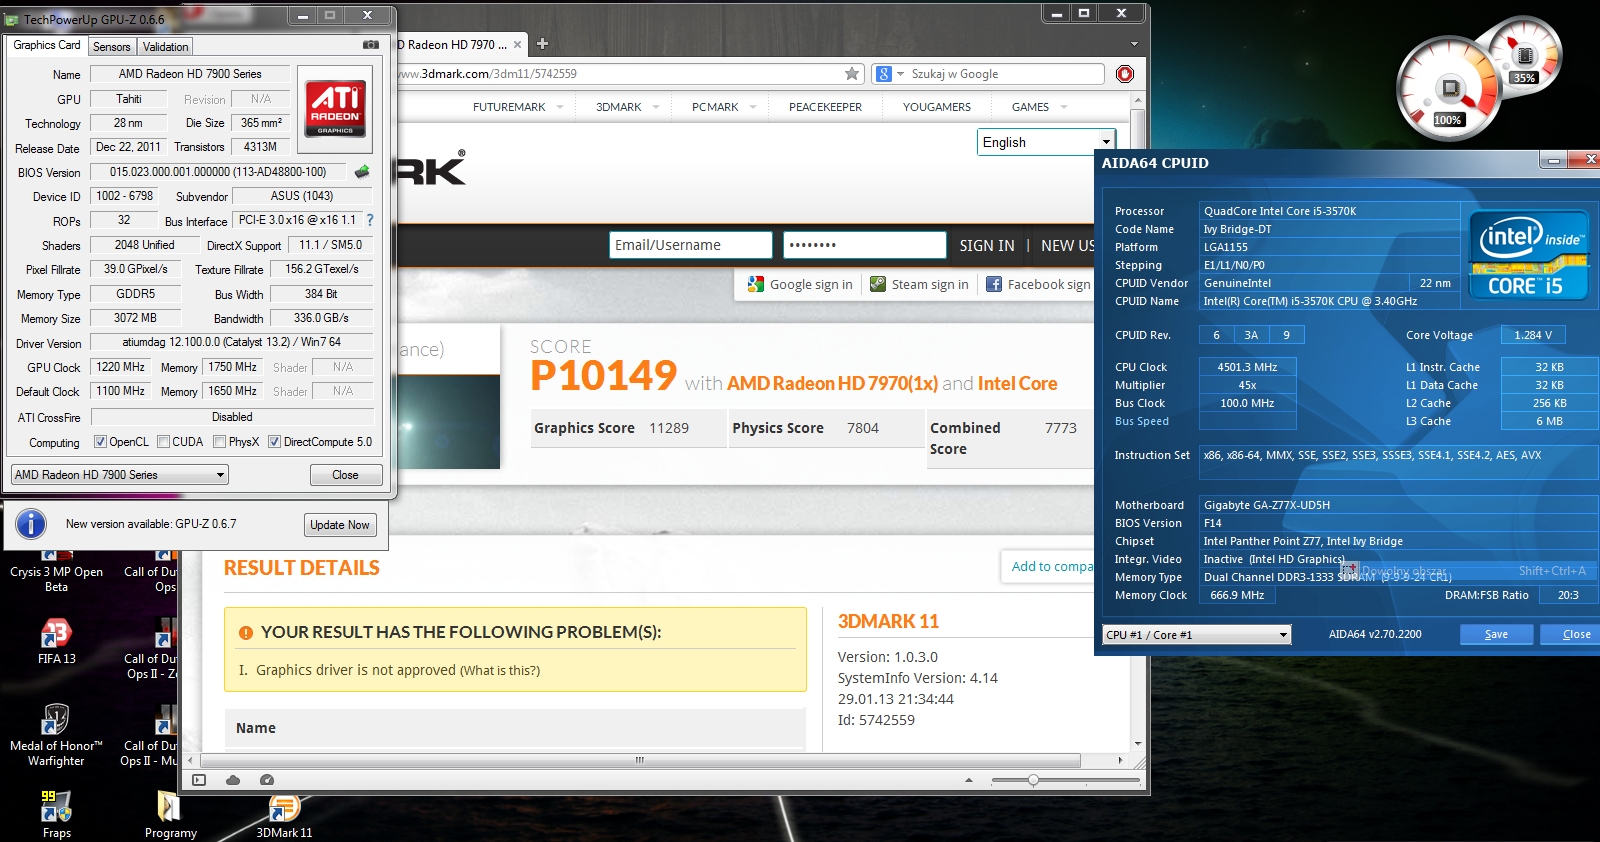Expand the PCMARK menu dropdown
The width and height of the screenshot is (1600, 842).
pyautogui.click(x=753, y=107)
